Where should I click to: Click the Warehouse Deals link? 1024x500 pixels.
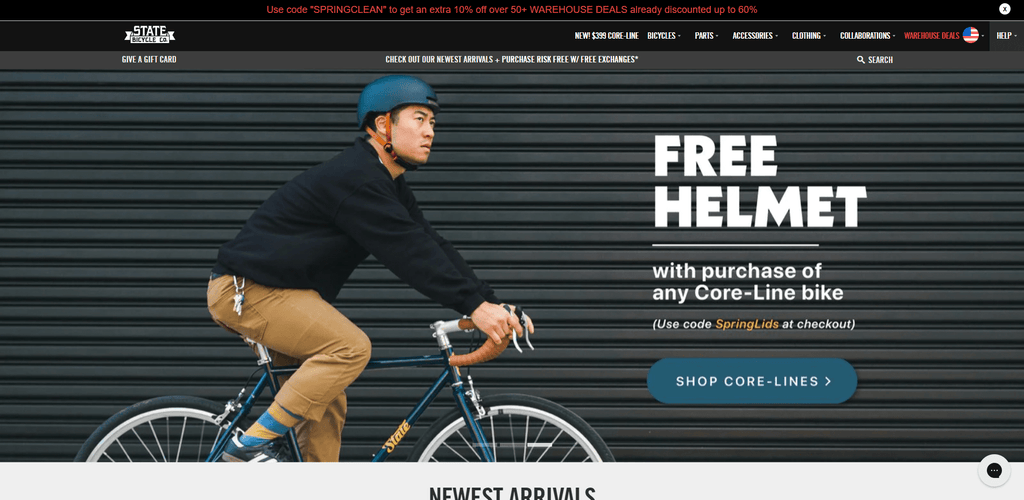[x=931, y=36]
